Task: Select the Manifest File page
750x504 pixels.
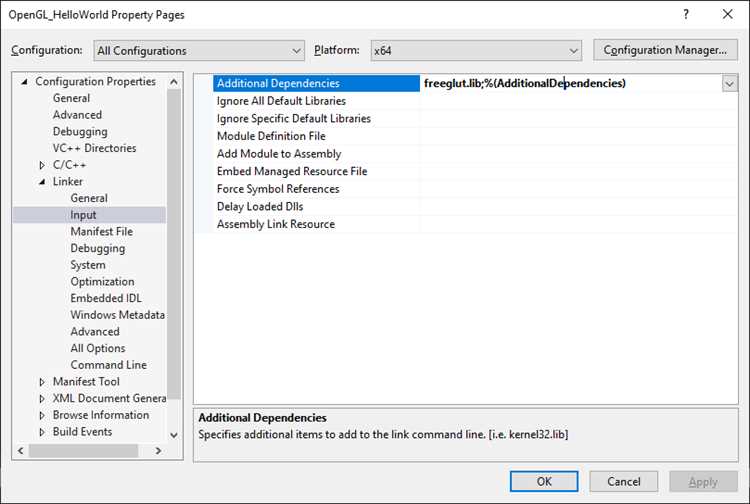Action: (101, 231)
